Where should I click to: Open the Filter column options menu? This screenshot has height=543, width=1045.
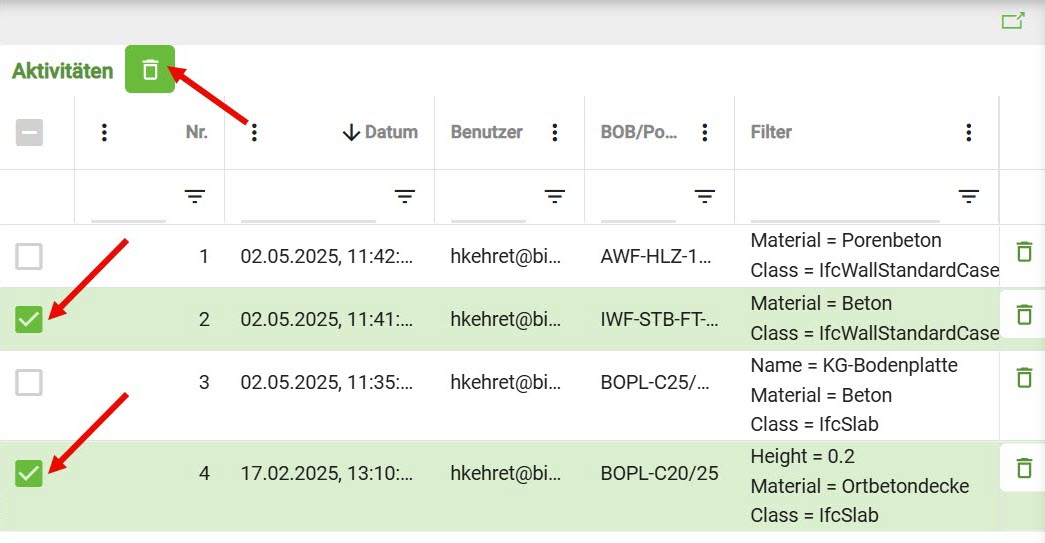click(x=968, y=132)
